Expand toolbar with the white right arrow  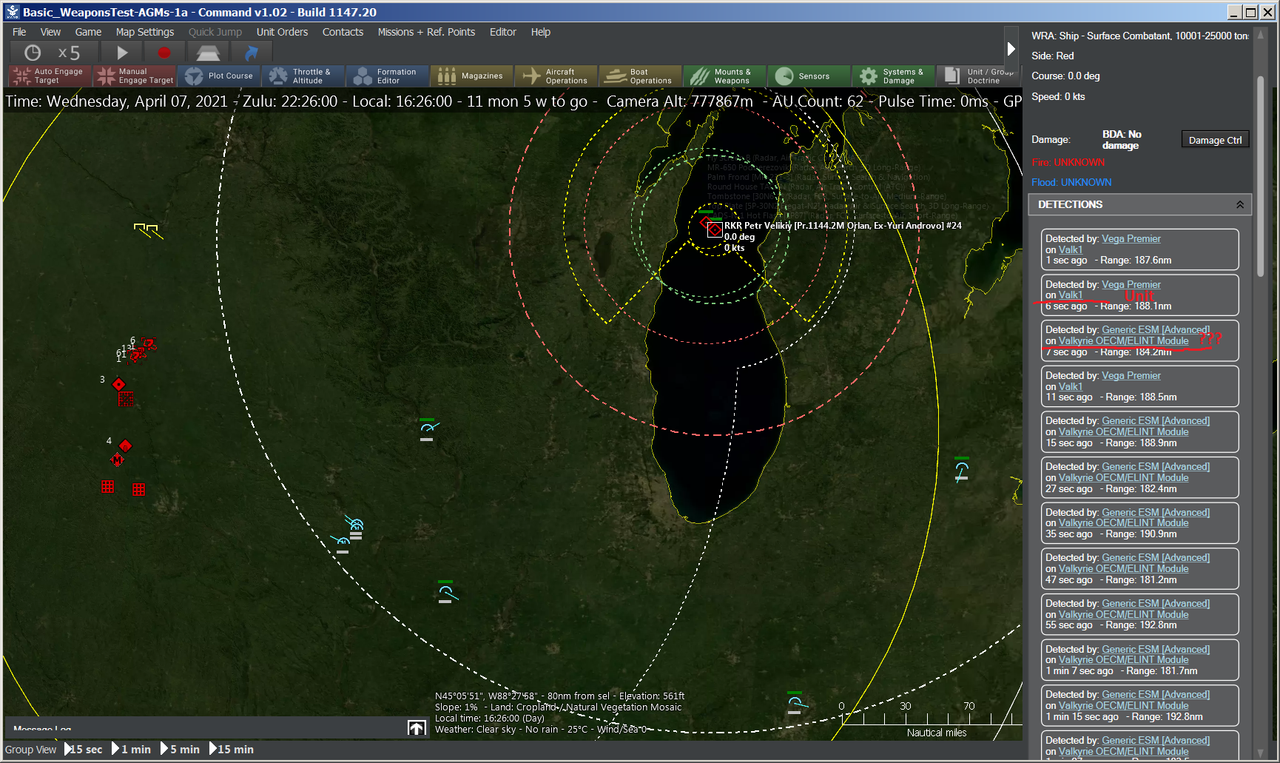coord(1011,48)
